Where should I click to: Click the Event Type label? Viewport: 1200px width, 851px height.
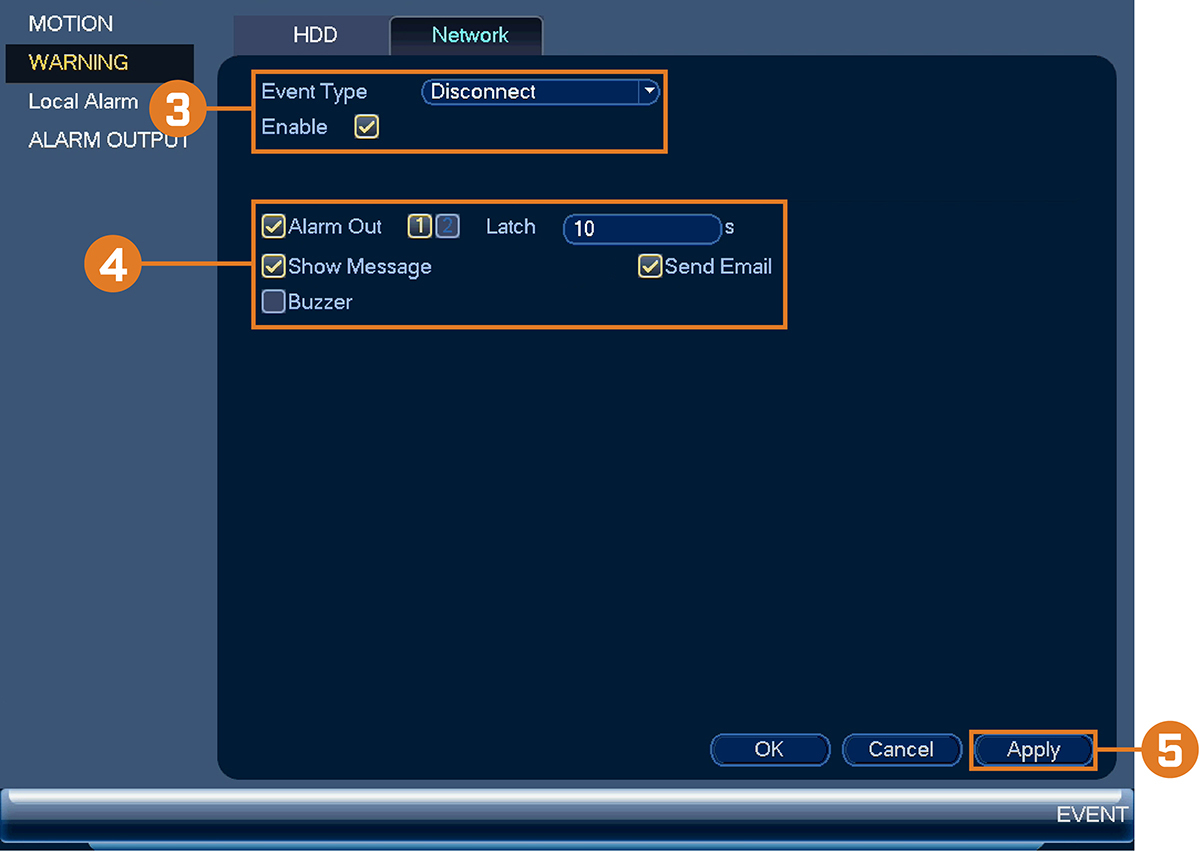click(x=314, y=92)
